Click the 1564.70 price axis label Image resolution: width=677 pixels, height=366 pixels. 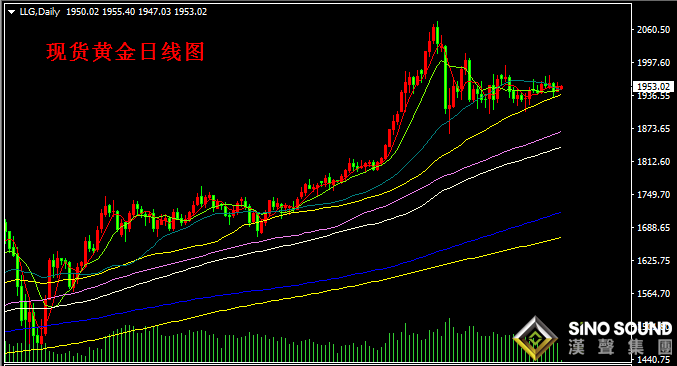click(654, 293)
